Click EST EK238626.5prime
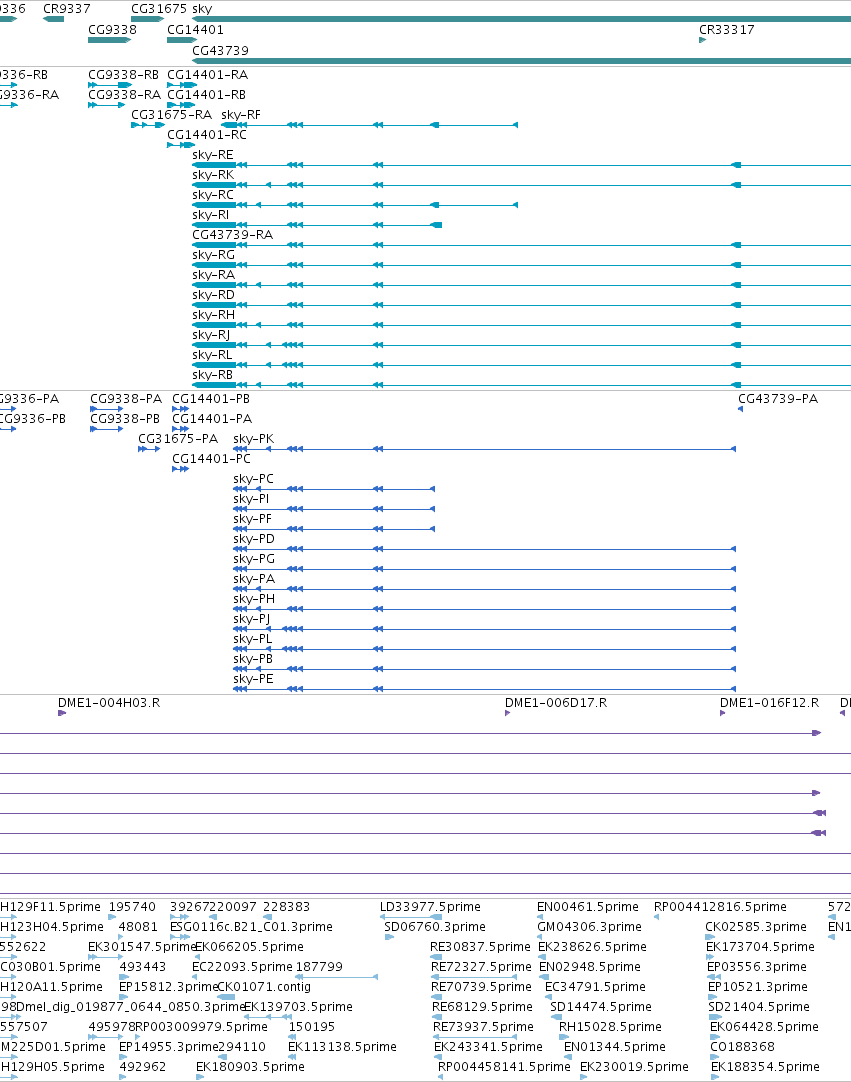Image resolution: width=851 pixels, height=1082 pixels. point(592,947)
